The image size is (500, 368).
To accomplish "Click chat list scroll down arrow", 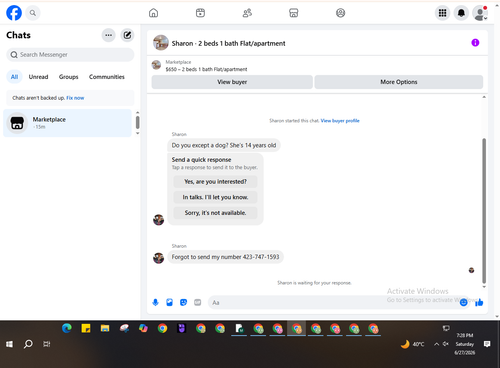I will [x=138, y=133].
